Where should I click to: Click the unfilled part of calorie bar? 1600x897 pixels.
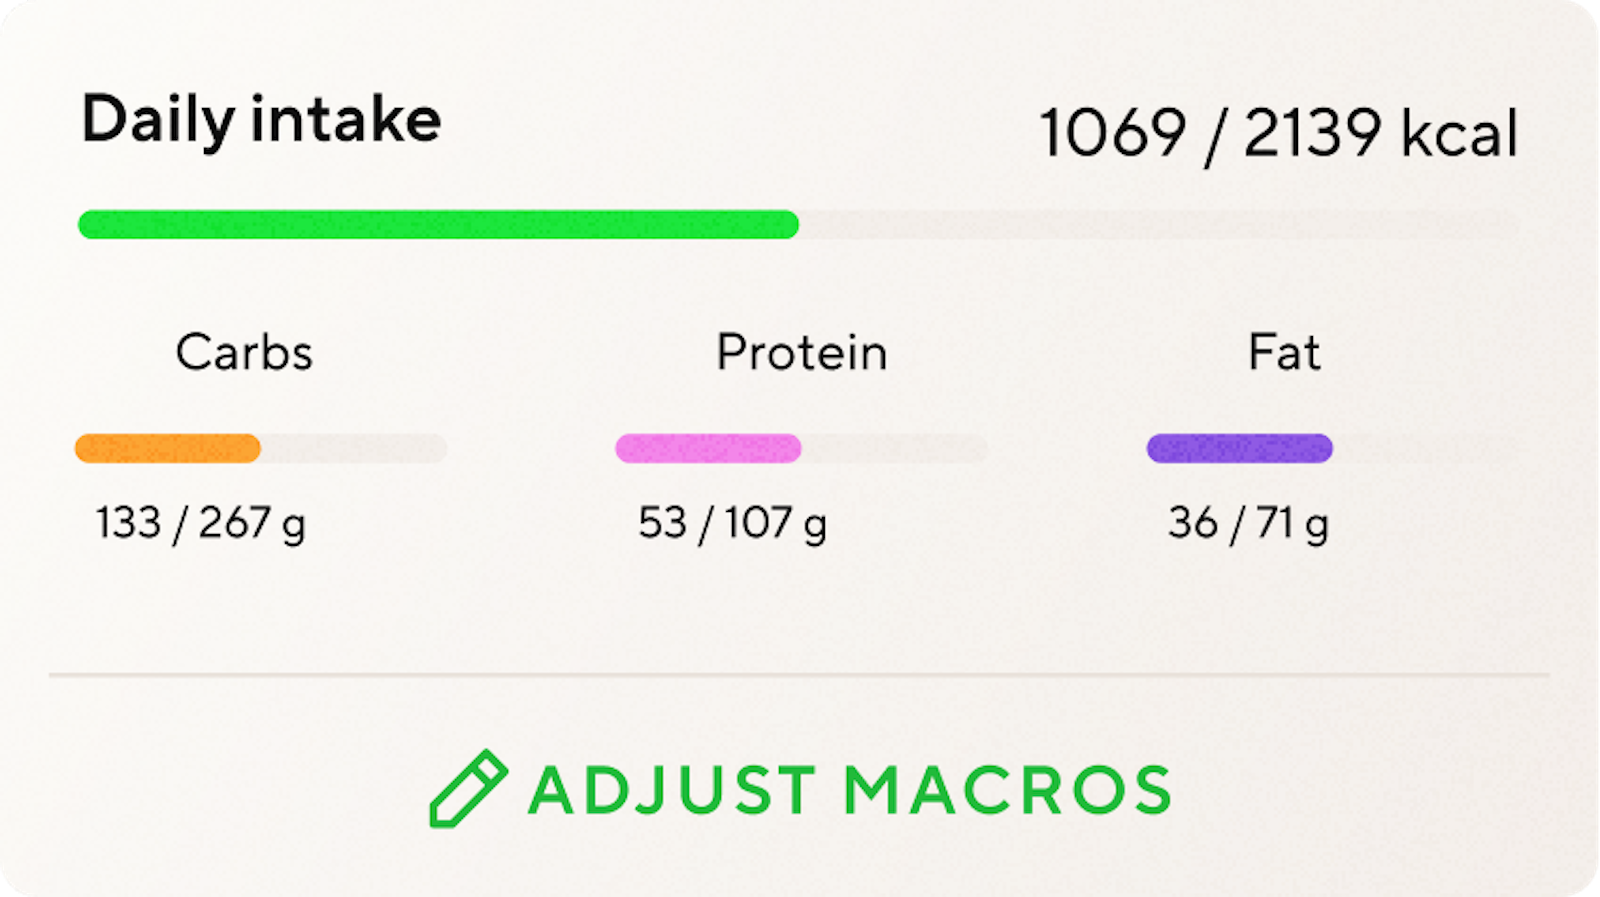coord(1158,225)
